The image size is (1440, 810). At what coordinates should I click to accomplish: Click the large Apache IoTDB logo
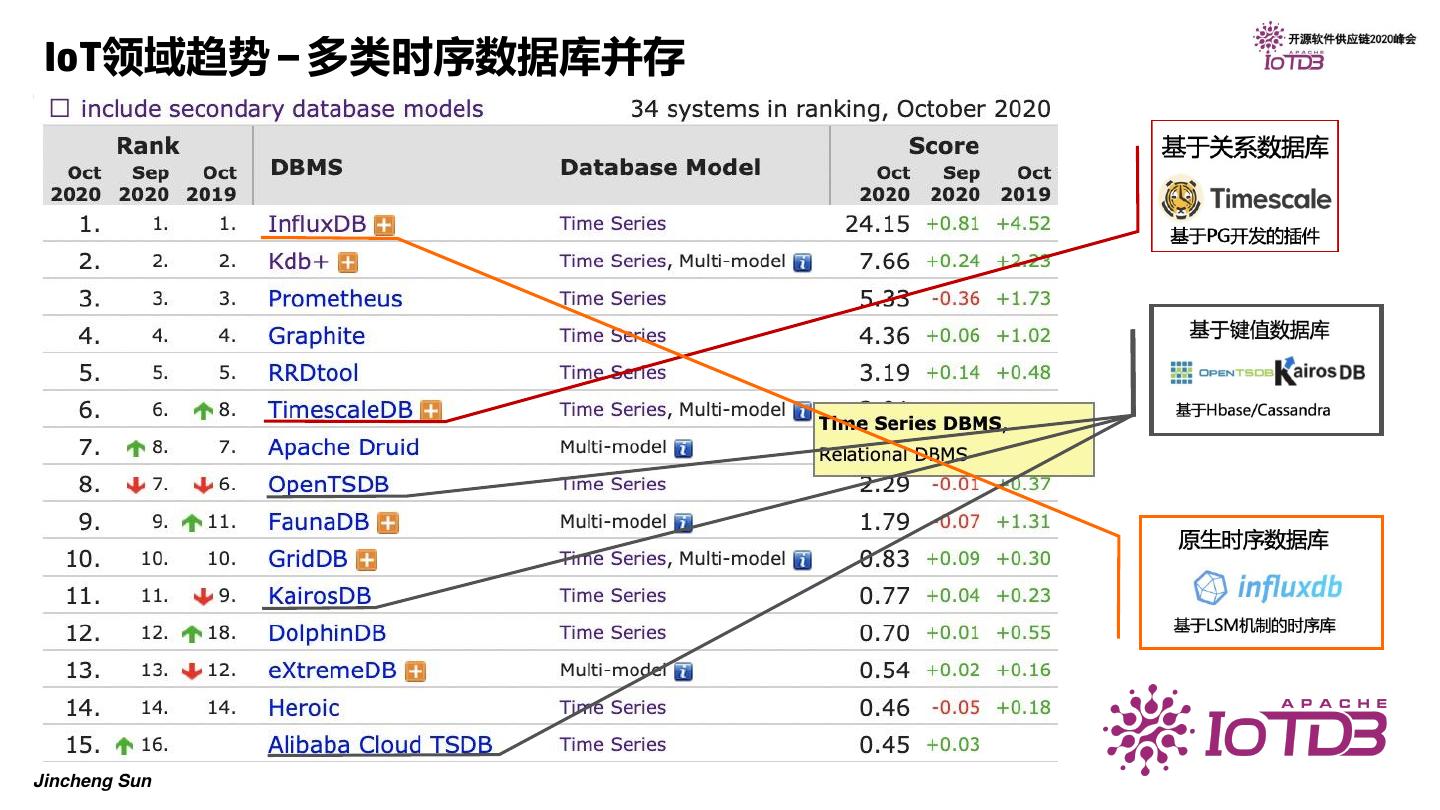[x=1246, y=729]
